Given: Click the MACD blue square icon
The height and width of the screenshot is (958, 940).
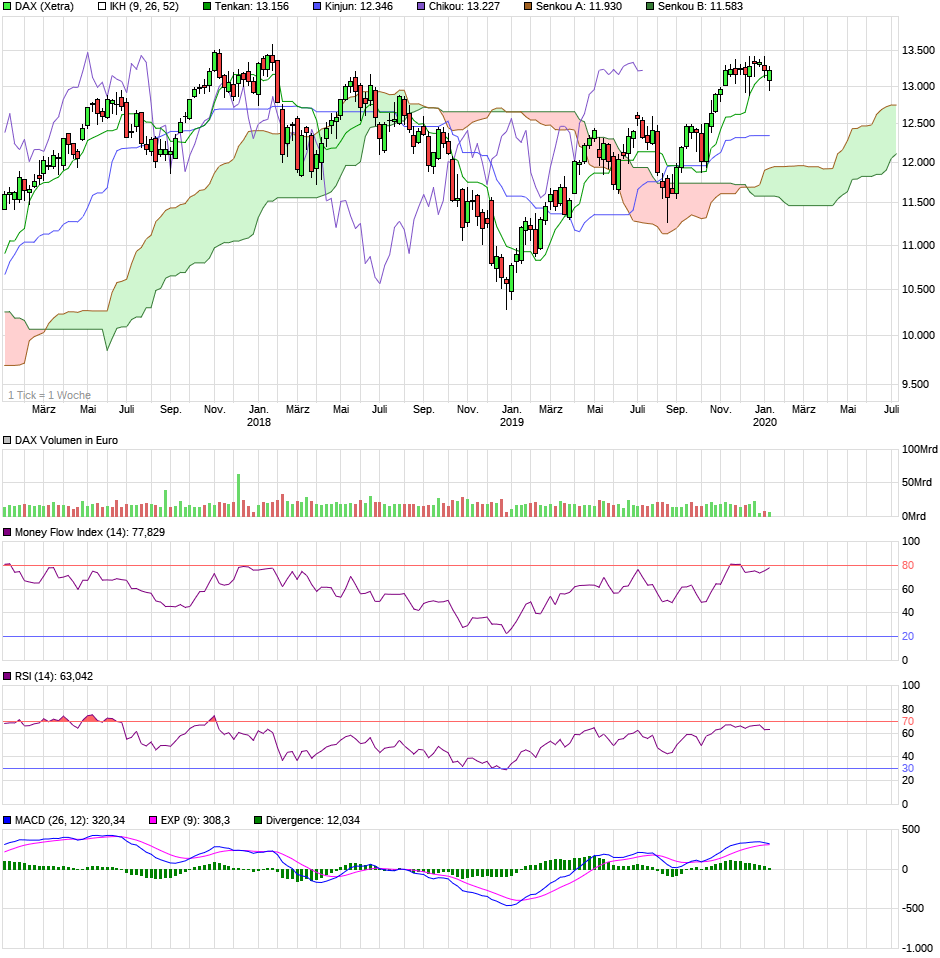Looking at the screenshot, I should point(7,818).
